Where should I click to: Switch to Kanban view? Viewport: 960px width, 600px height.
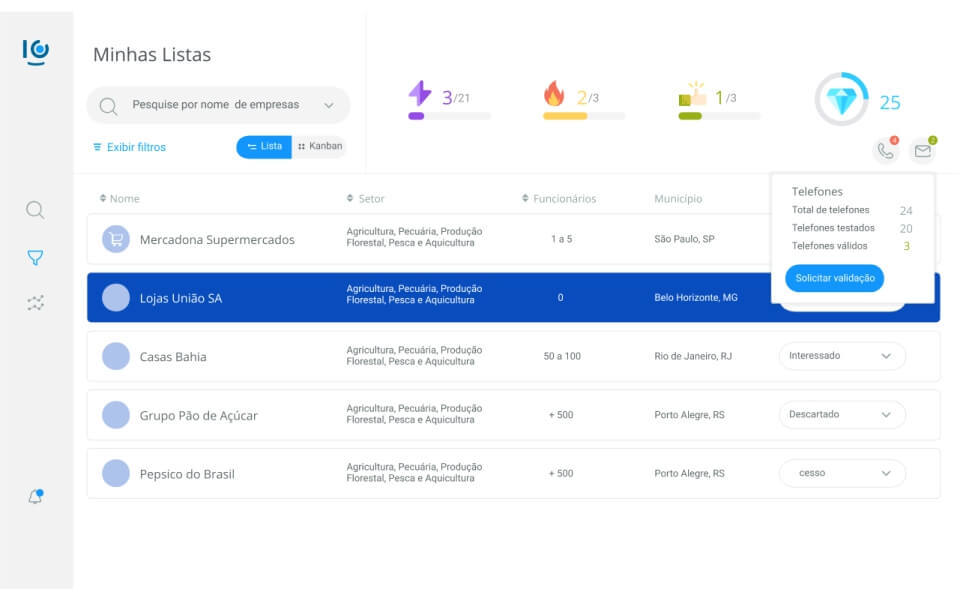click(320, 146)
